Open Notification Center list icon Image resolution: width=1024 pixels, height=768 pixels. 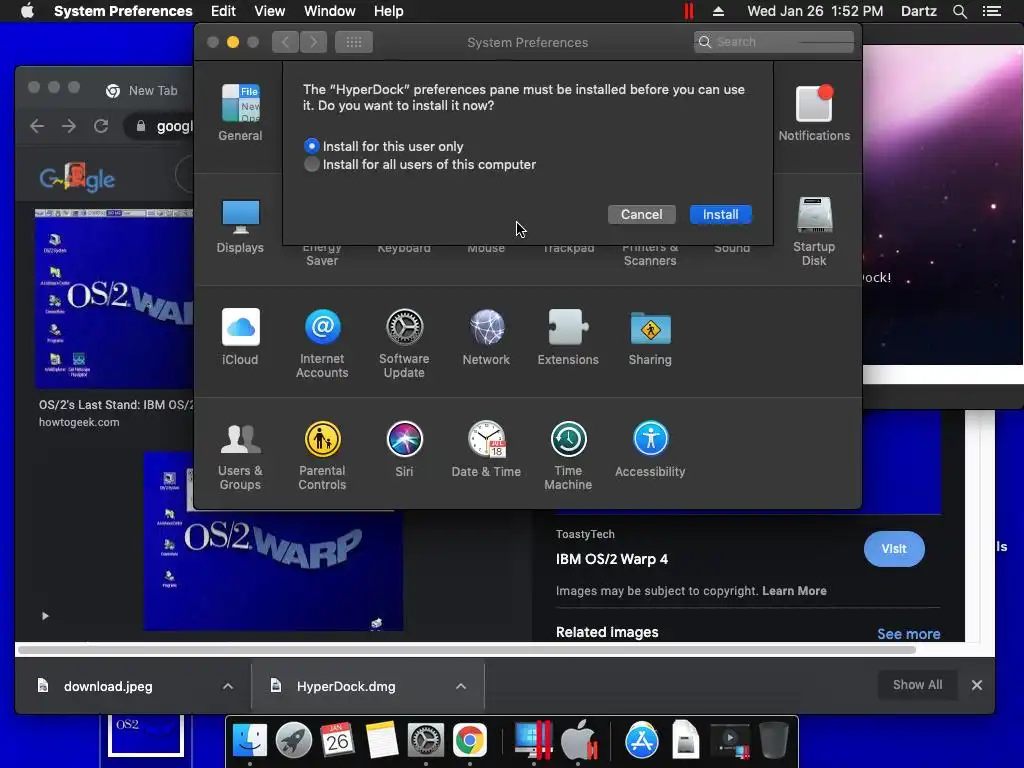[991, 11]
